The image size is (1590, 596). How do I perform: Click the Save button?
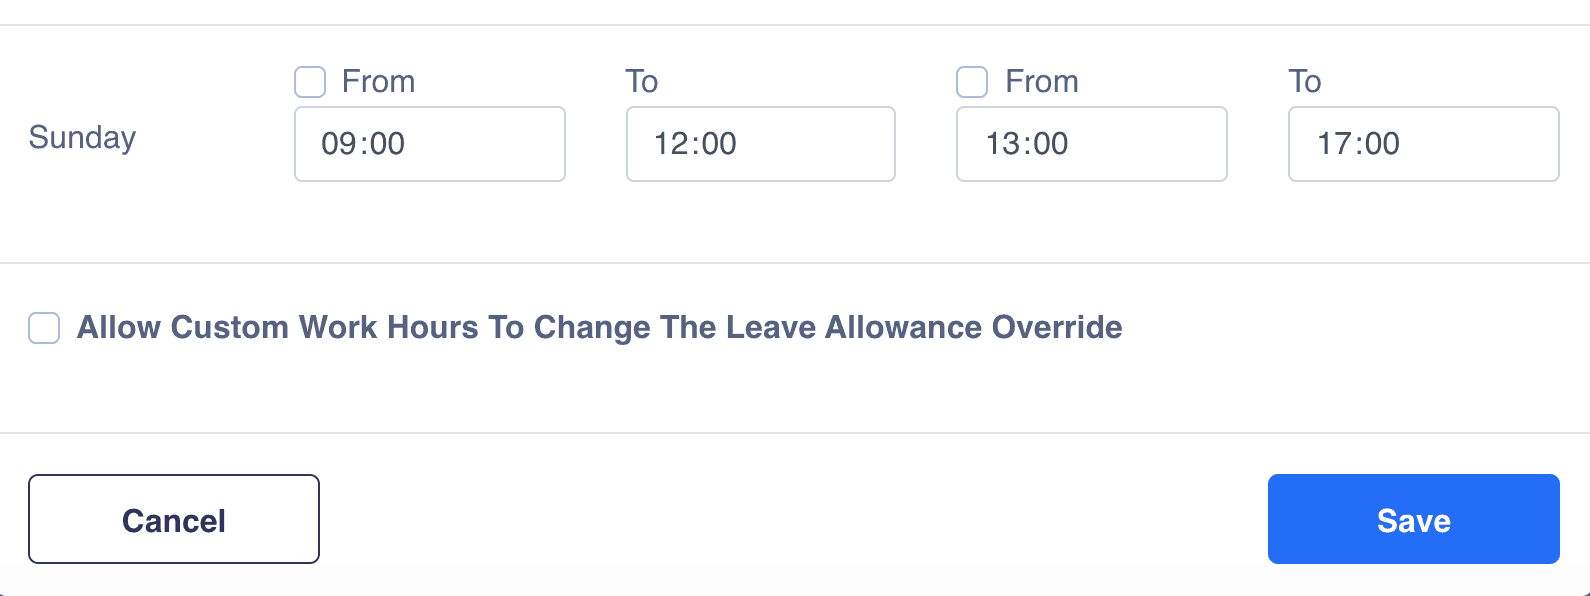[x=1413, y=519]
